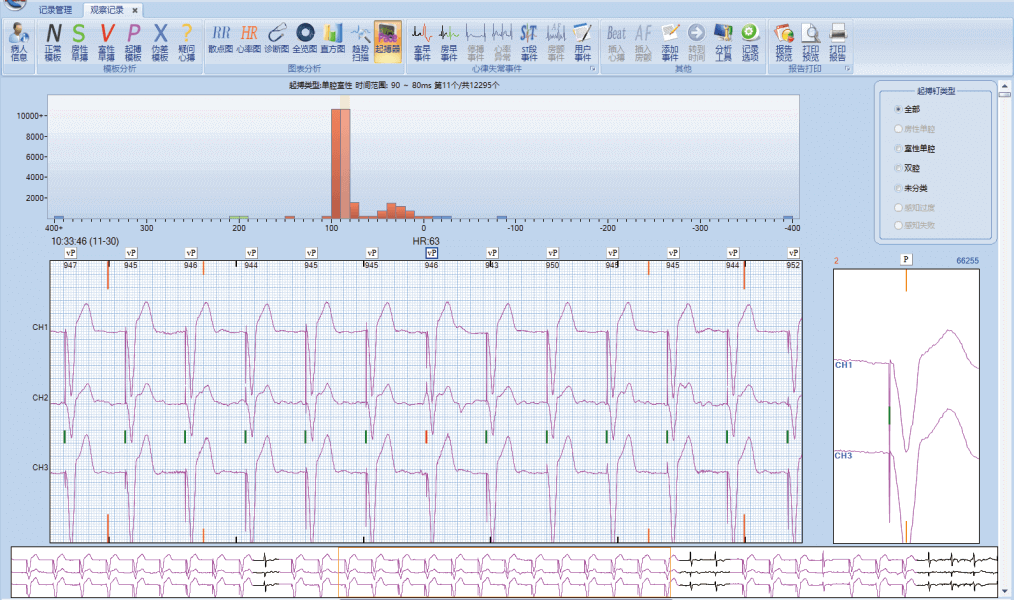1014x600 pixels.
Task: Open the 直方图 histogram view
Action: [332, 39]
